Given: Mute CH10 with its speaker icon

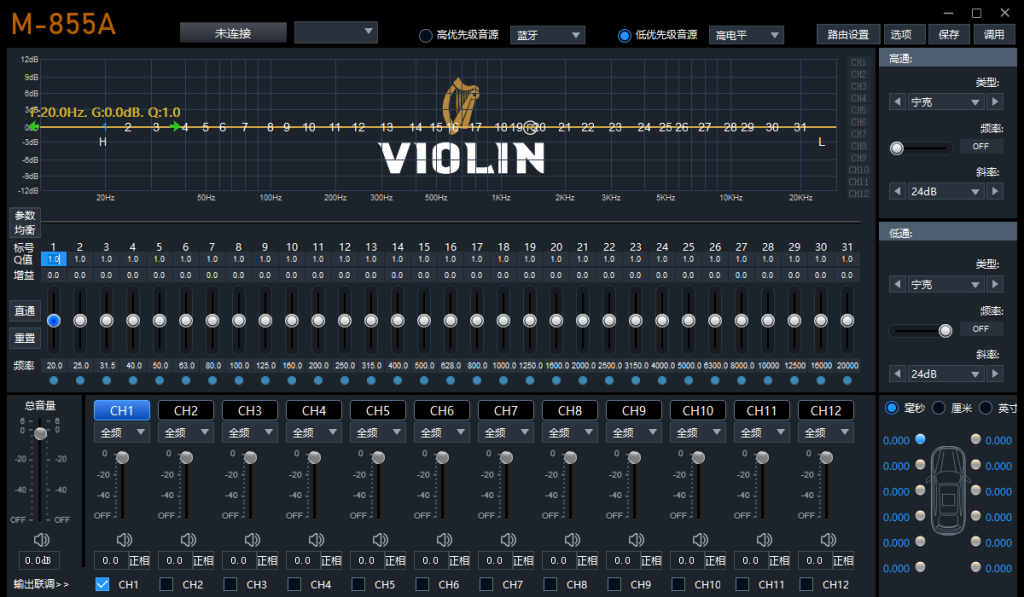Looking at the screenshot, I should tap(700, 540).
